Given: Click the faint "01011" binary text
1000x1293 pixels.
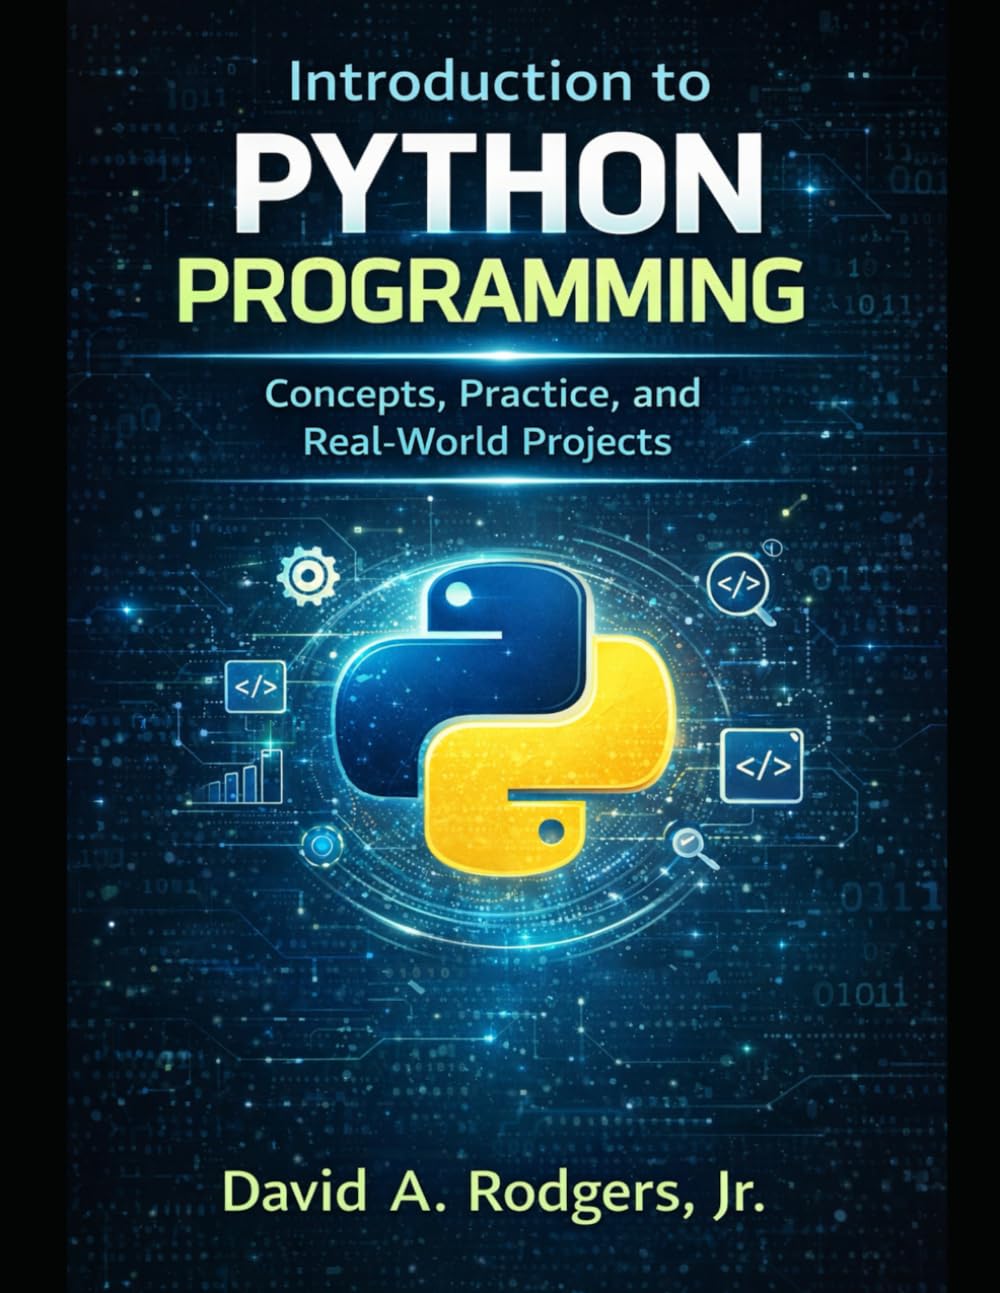Looking at the screenshot, I should pyautogui.click(x=861, y=994).
